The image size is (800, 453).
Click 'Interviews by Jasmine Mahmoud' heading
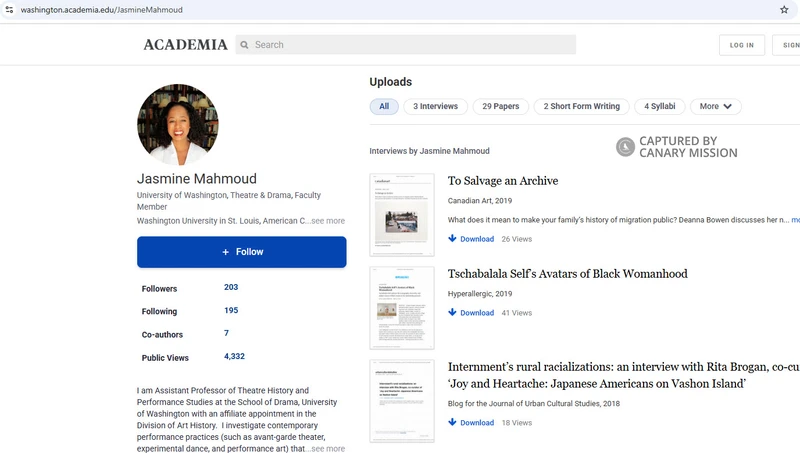click(429, 151)
